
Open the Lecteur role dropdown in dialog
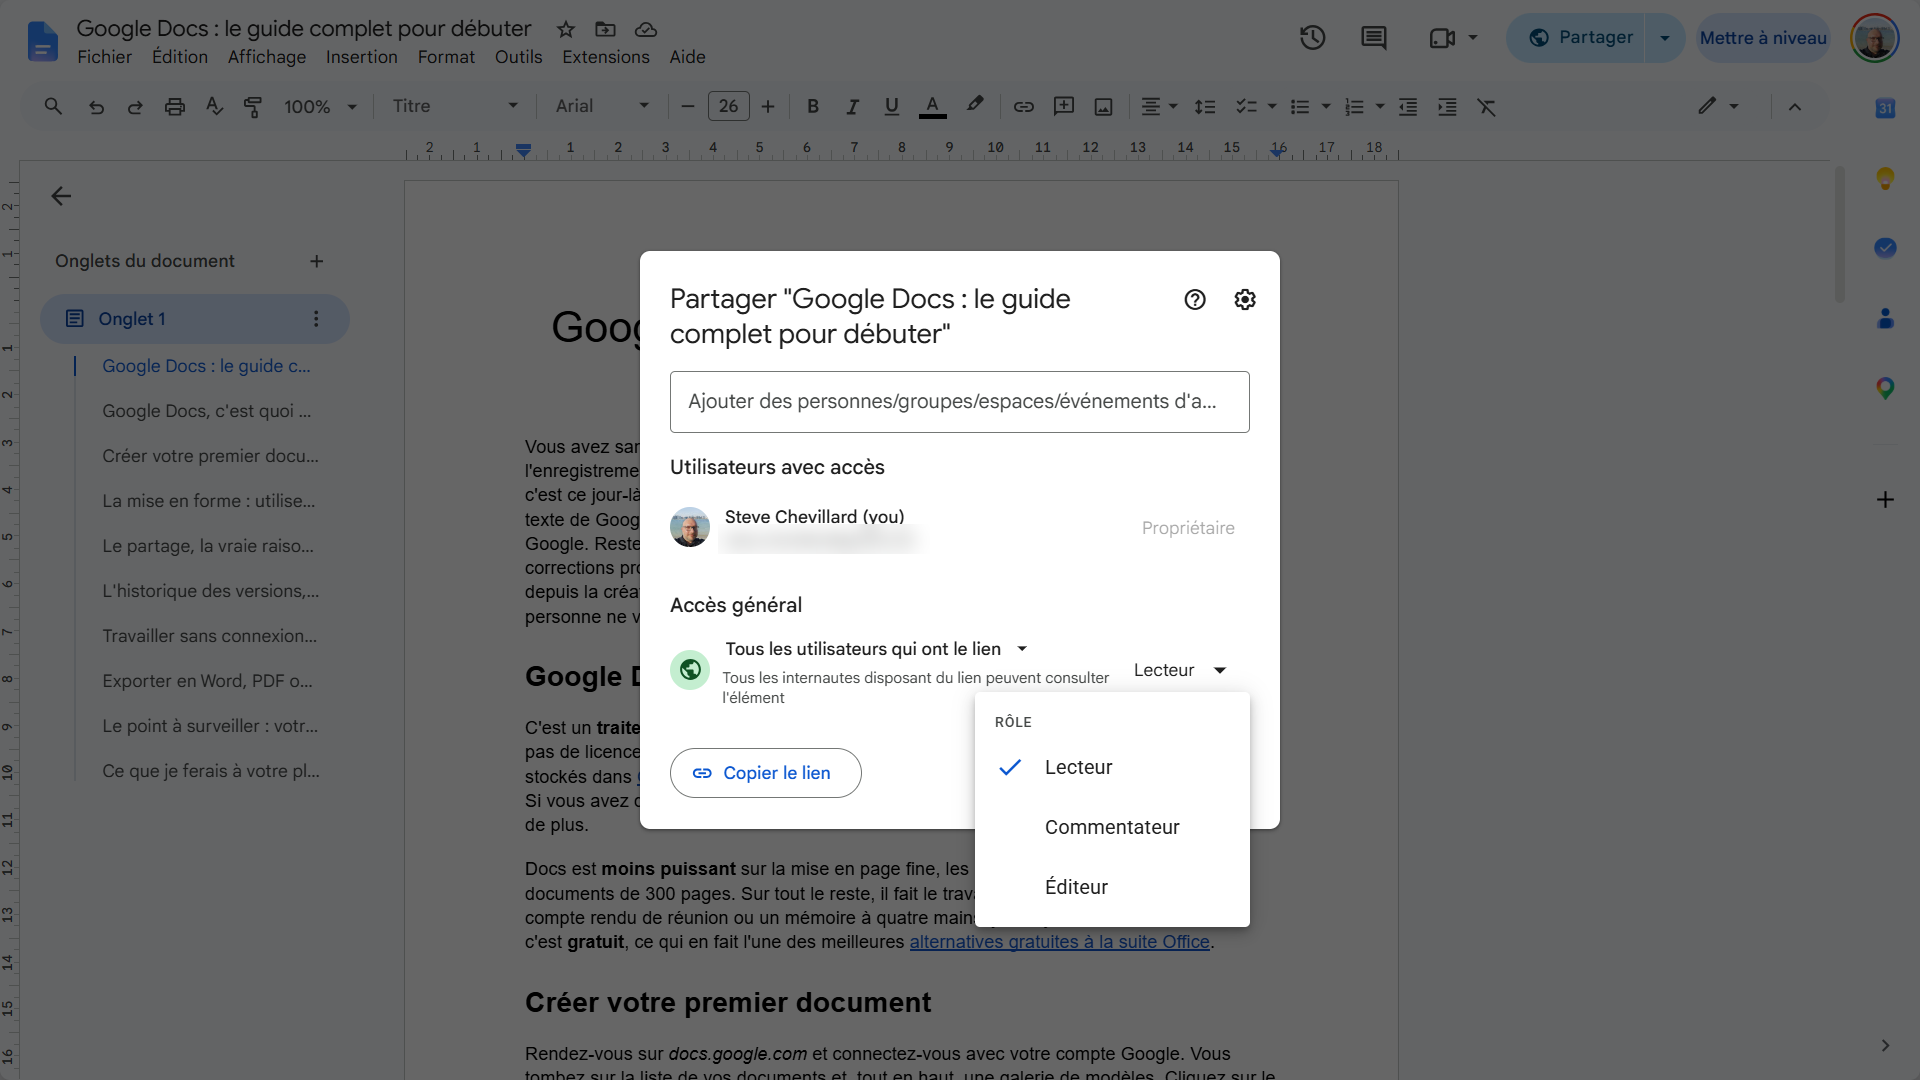[1180, 670]
